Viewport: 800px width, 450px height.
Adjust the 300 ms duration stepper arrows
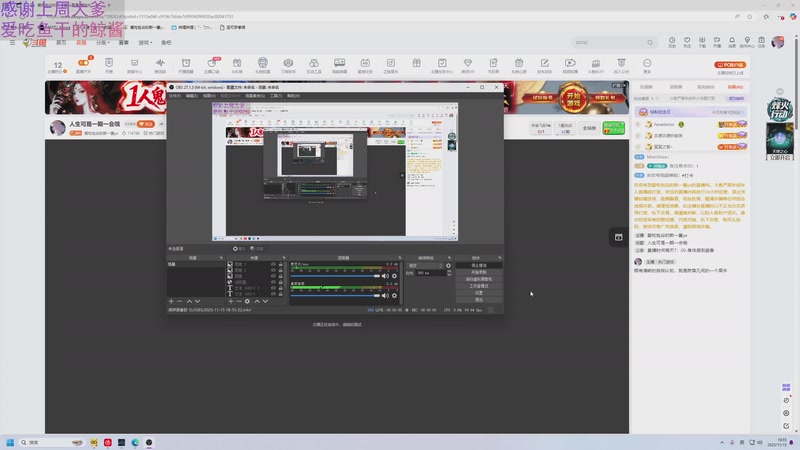pyautogui.click(x=449, y=273)
